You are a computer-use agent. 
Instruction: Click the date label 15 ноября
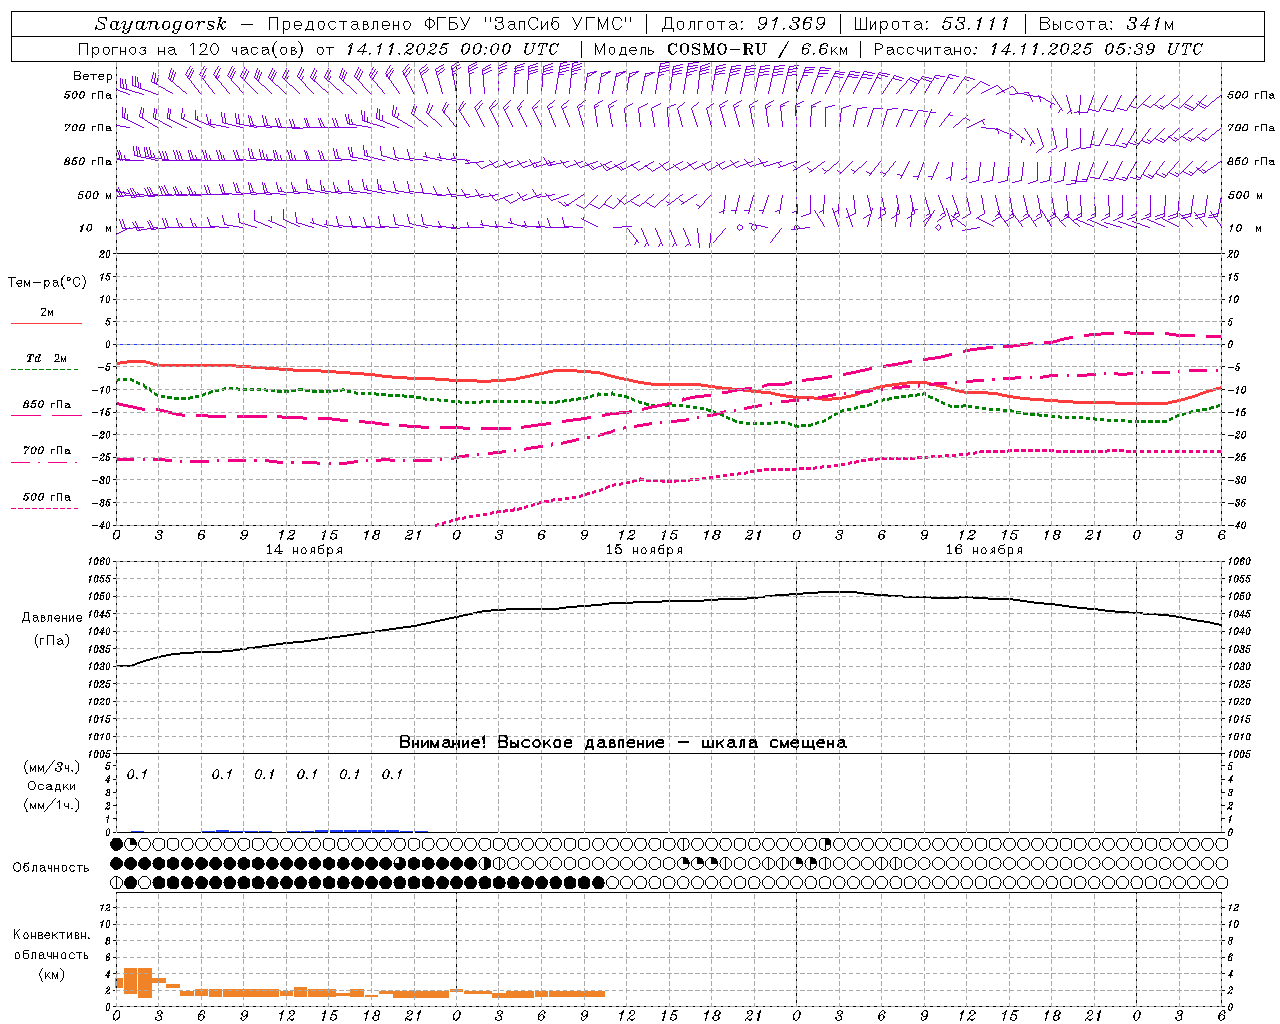pos(644,550)
